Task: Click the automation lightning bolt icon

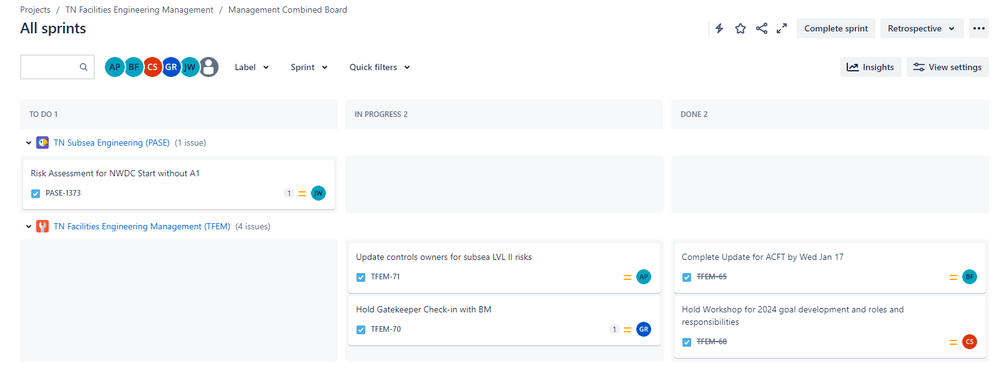Action: 719,29
